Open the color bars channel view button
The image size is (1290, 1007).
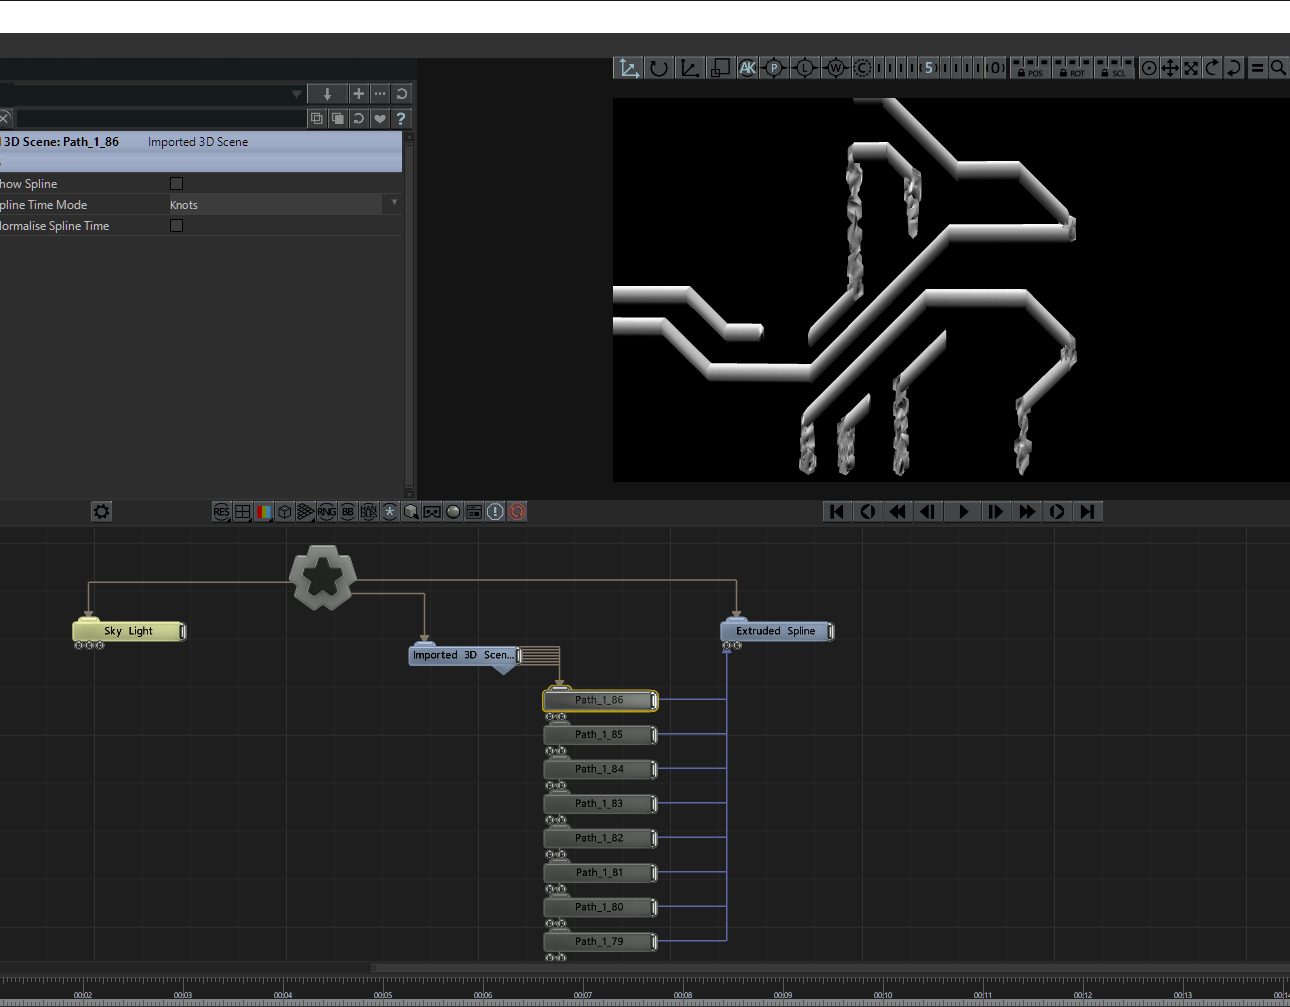(264, 512)
